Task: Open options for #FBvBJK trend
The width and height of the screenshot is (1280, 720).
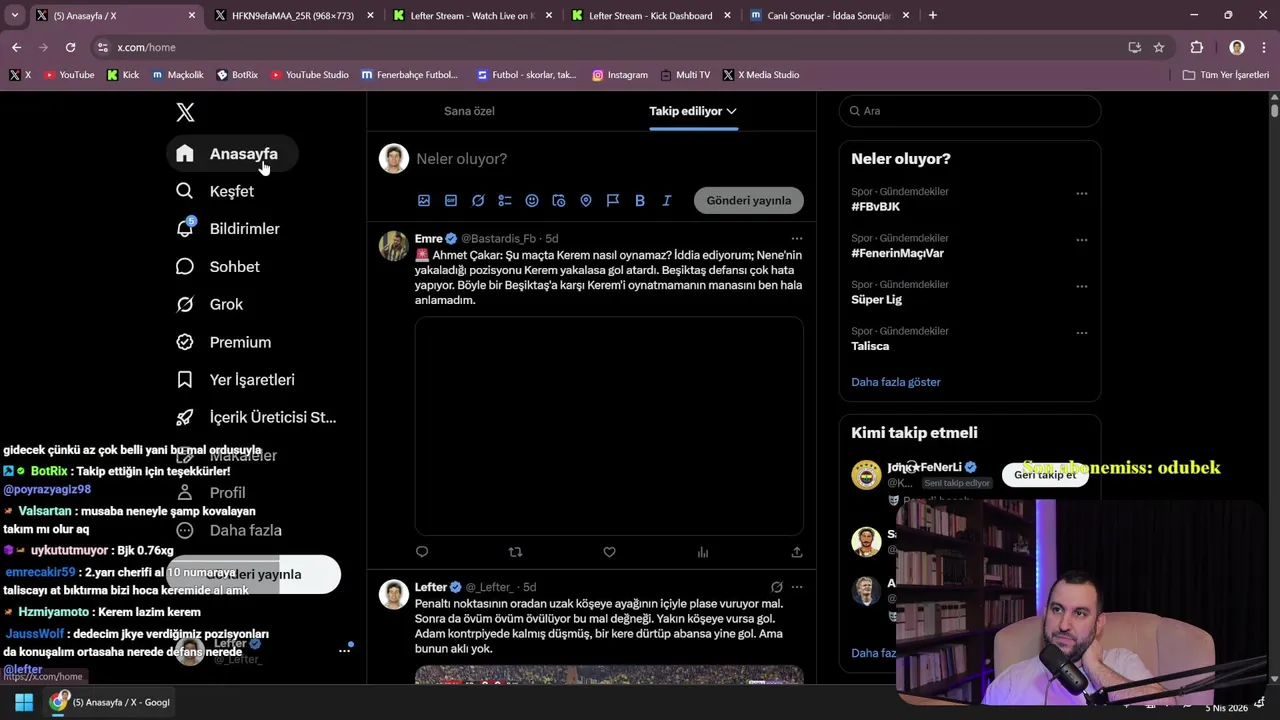Action: point(1081,193)
